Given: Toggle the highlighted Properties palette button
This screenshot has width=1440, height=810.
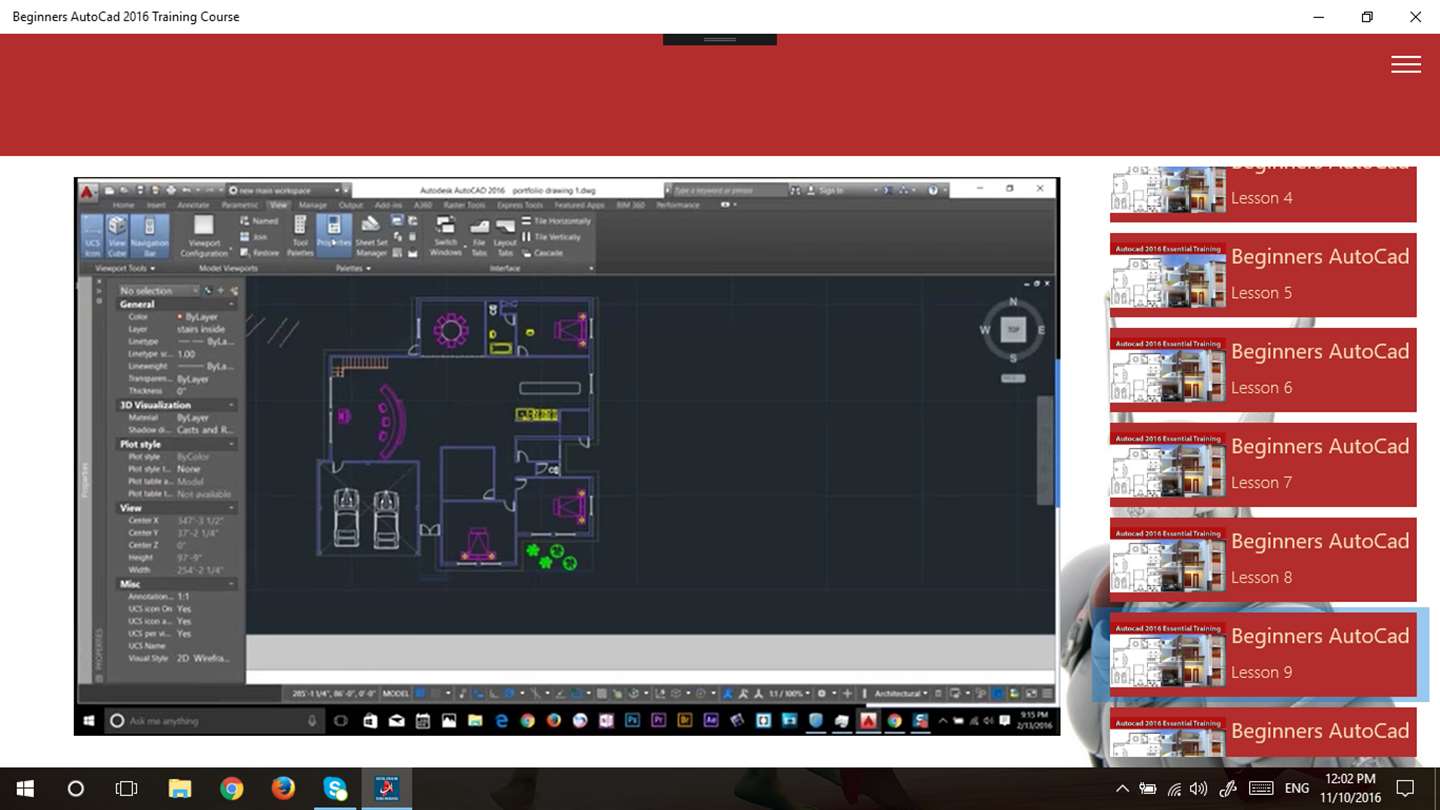Looking at the screenshot, I should pyautogui.click(x=333, y=237).
